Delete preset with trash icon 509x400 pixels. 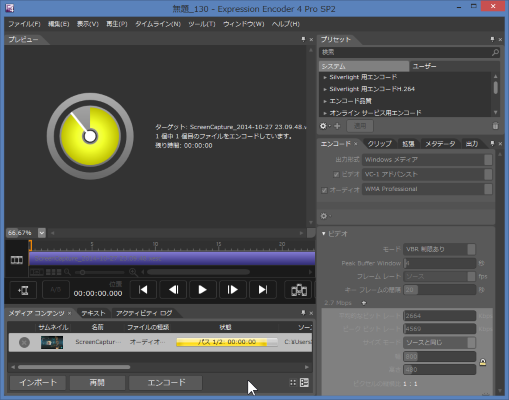click(495, 126)
